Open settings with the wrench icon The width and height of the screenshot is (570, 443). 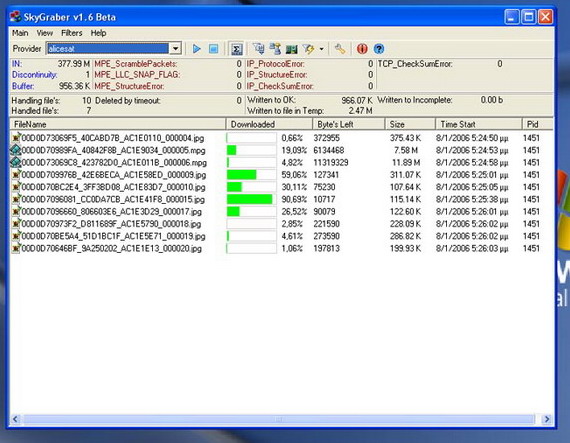pos(340,49)
